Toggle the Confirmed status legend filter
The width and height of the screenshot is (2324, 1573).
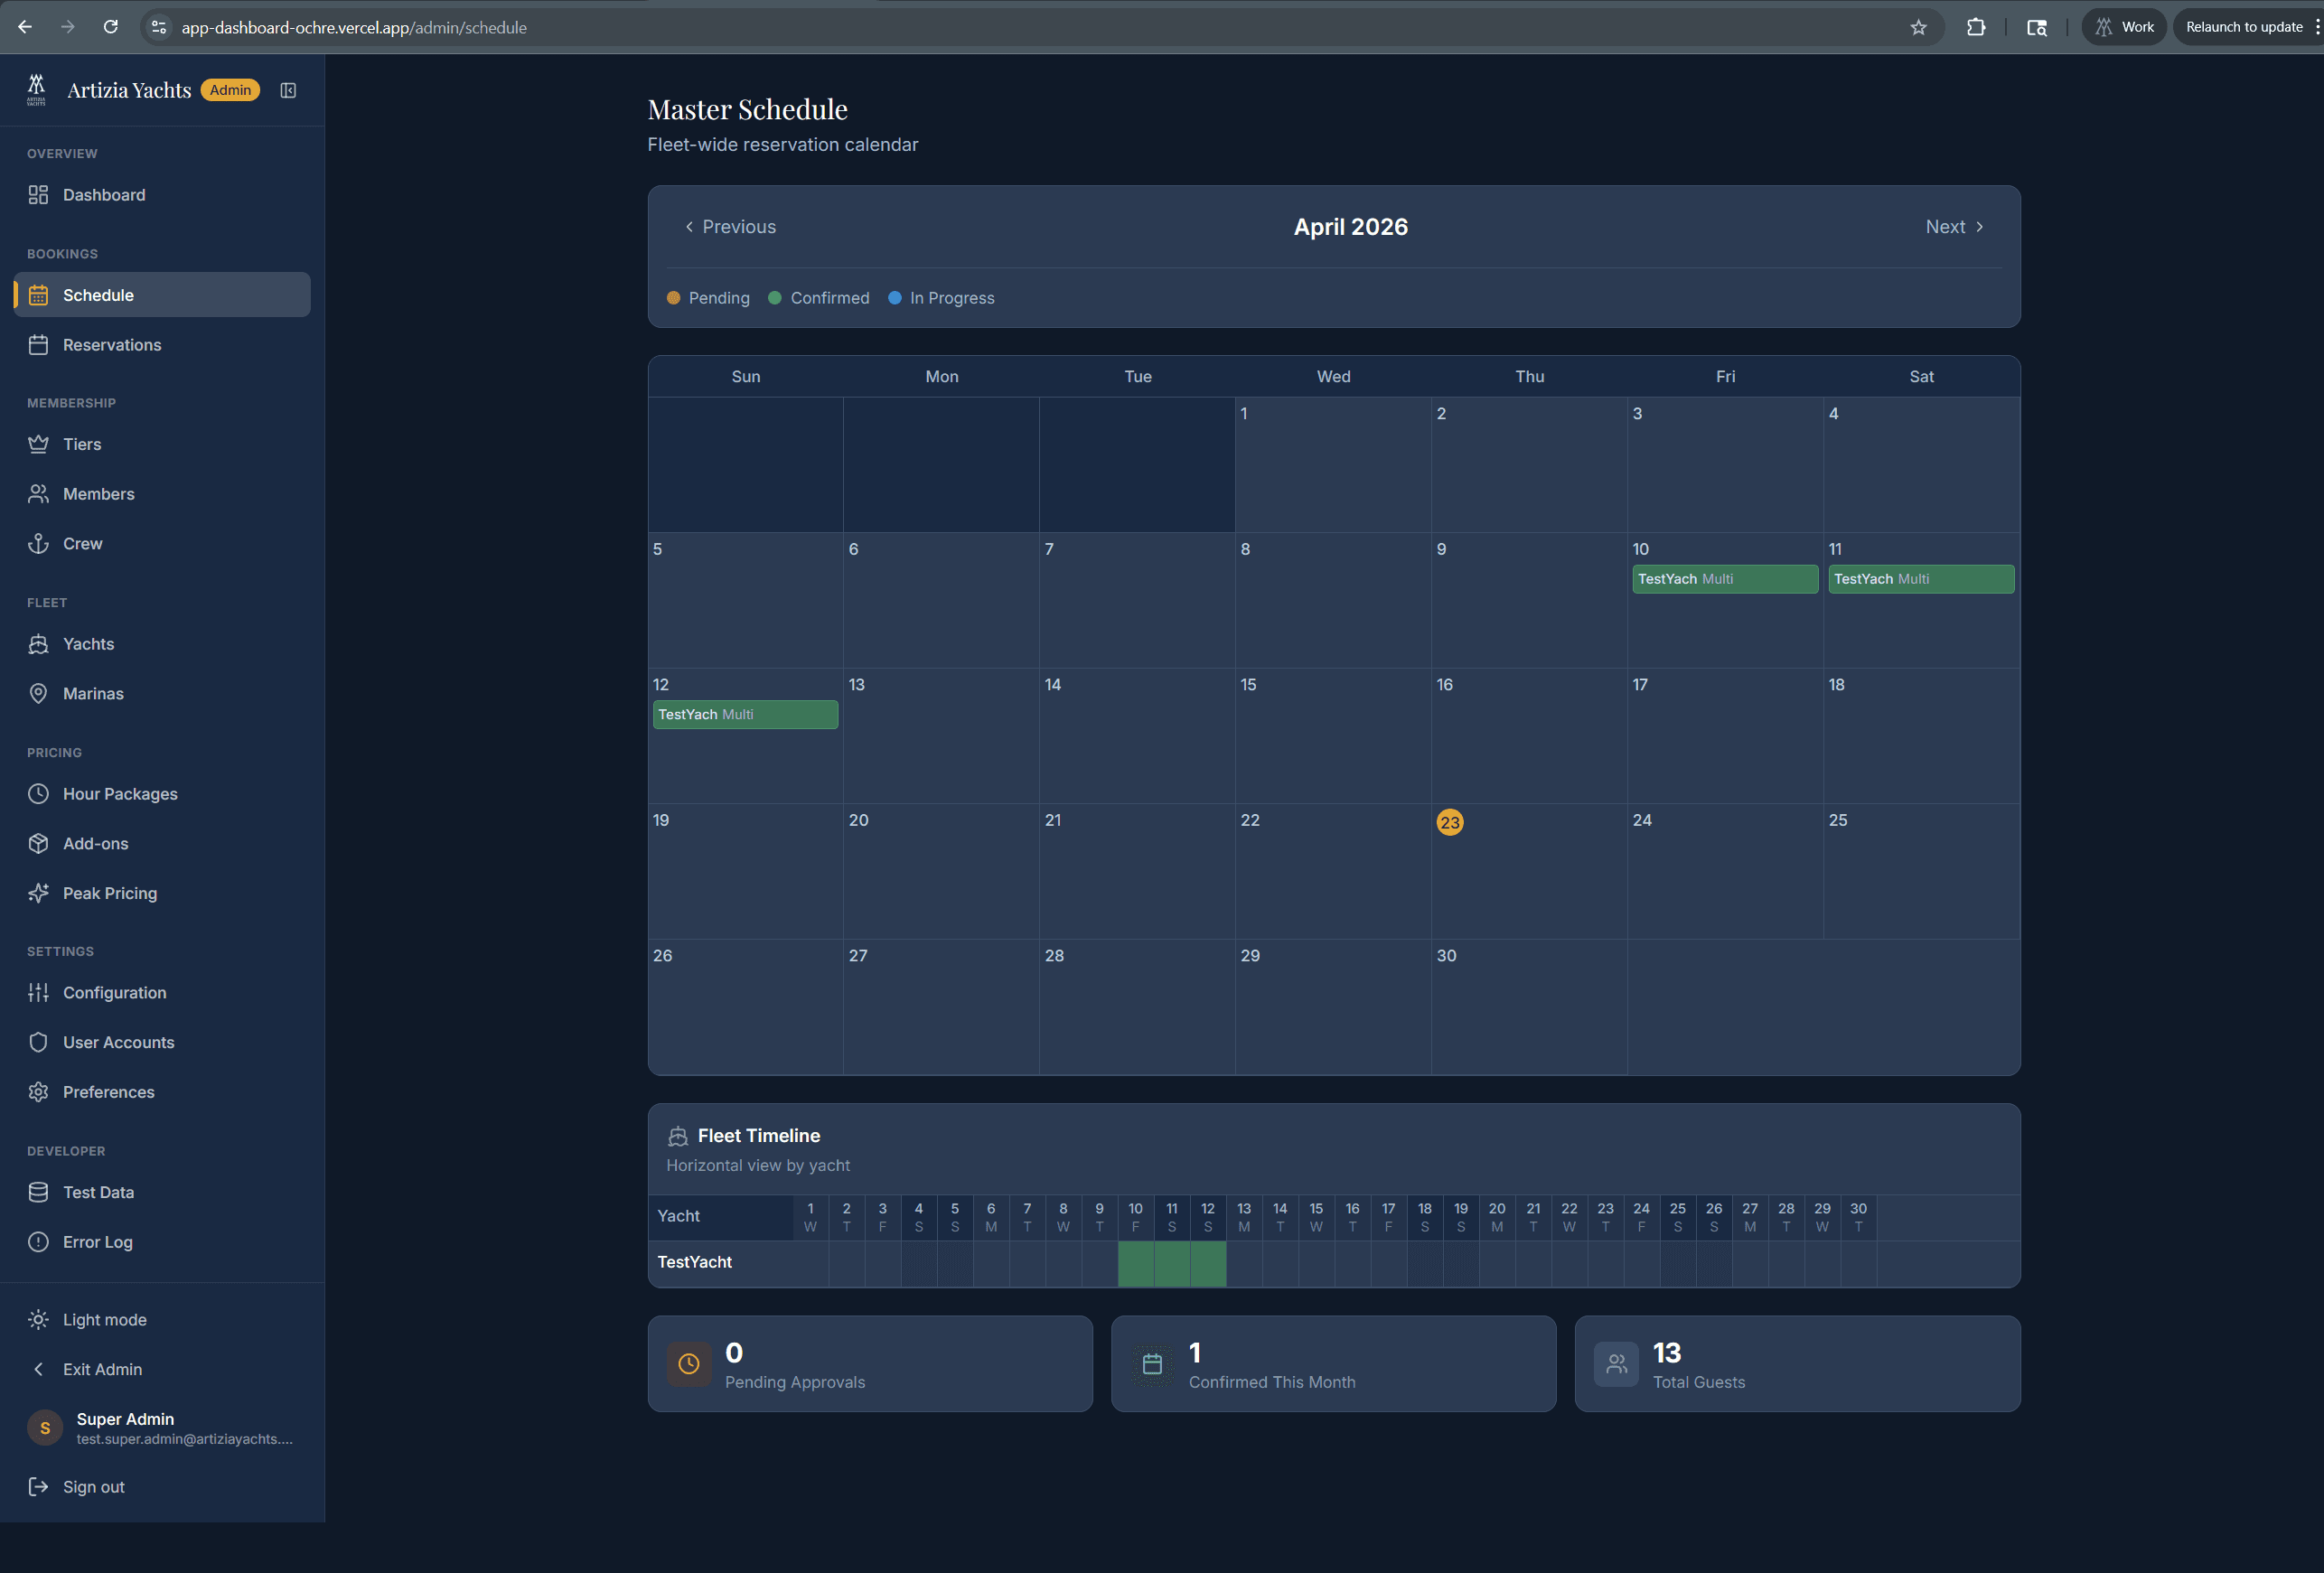pyautogui.click(x=818, y=297)
